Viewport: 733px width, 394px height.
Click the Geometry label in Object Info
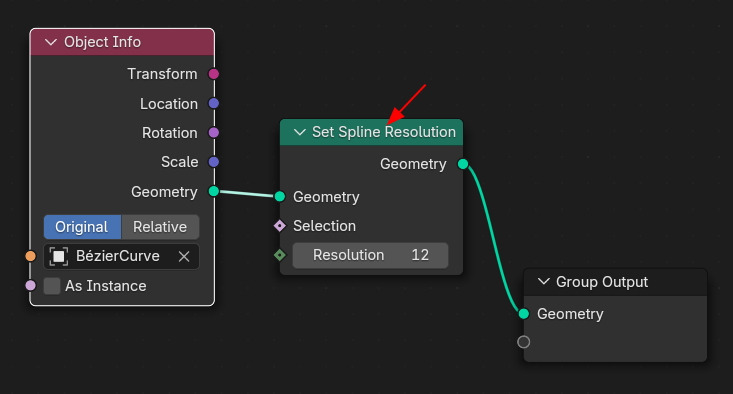pos(164,192)
